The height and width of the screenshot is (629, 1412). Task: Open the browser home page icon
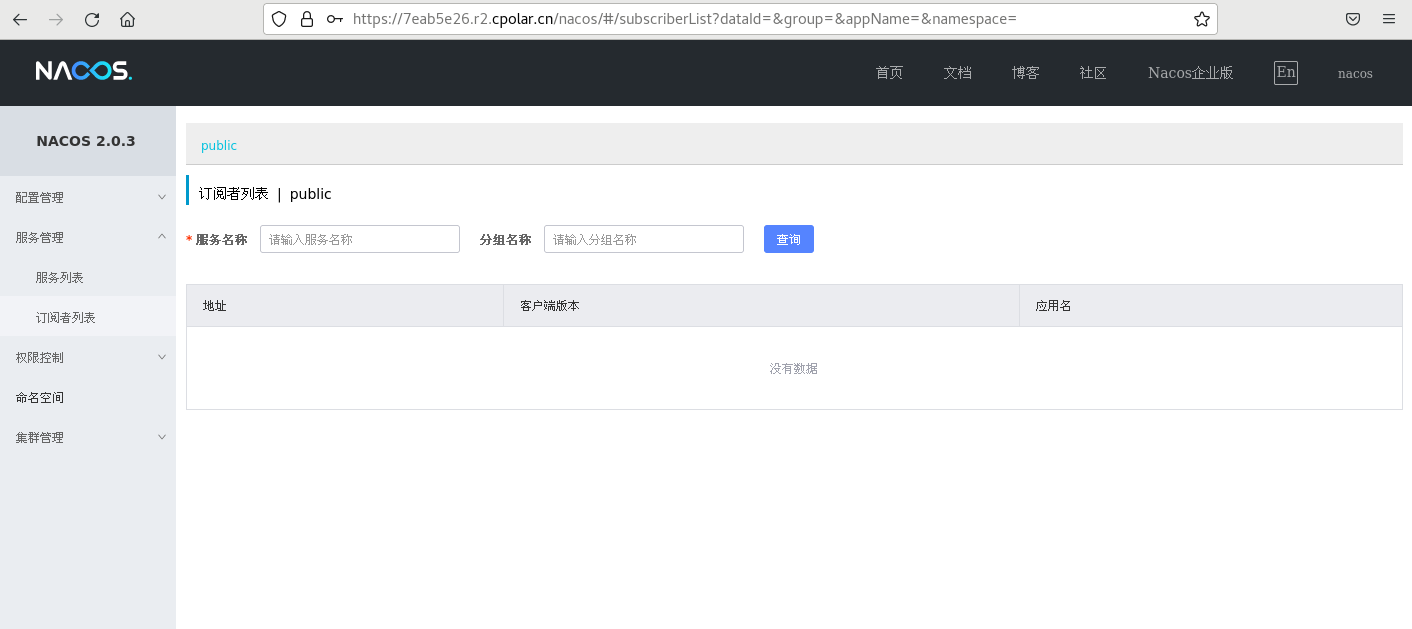[x=127, y=19]
